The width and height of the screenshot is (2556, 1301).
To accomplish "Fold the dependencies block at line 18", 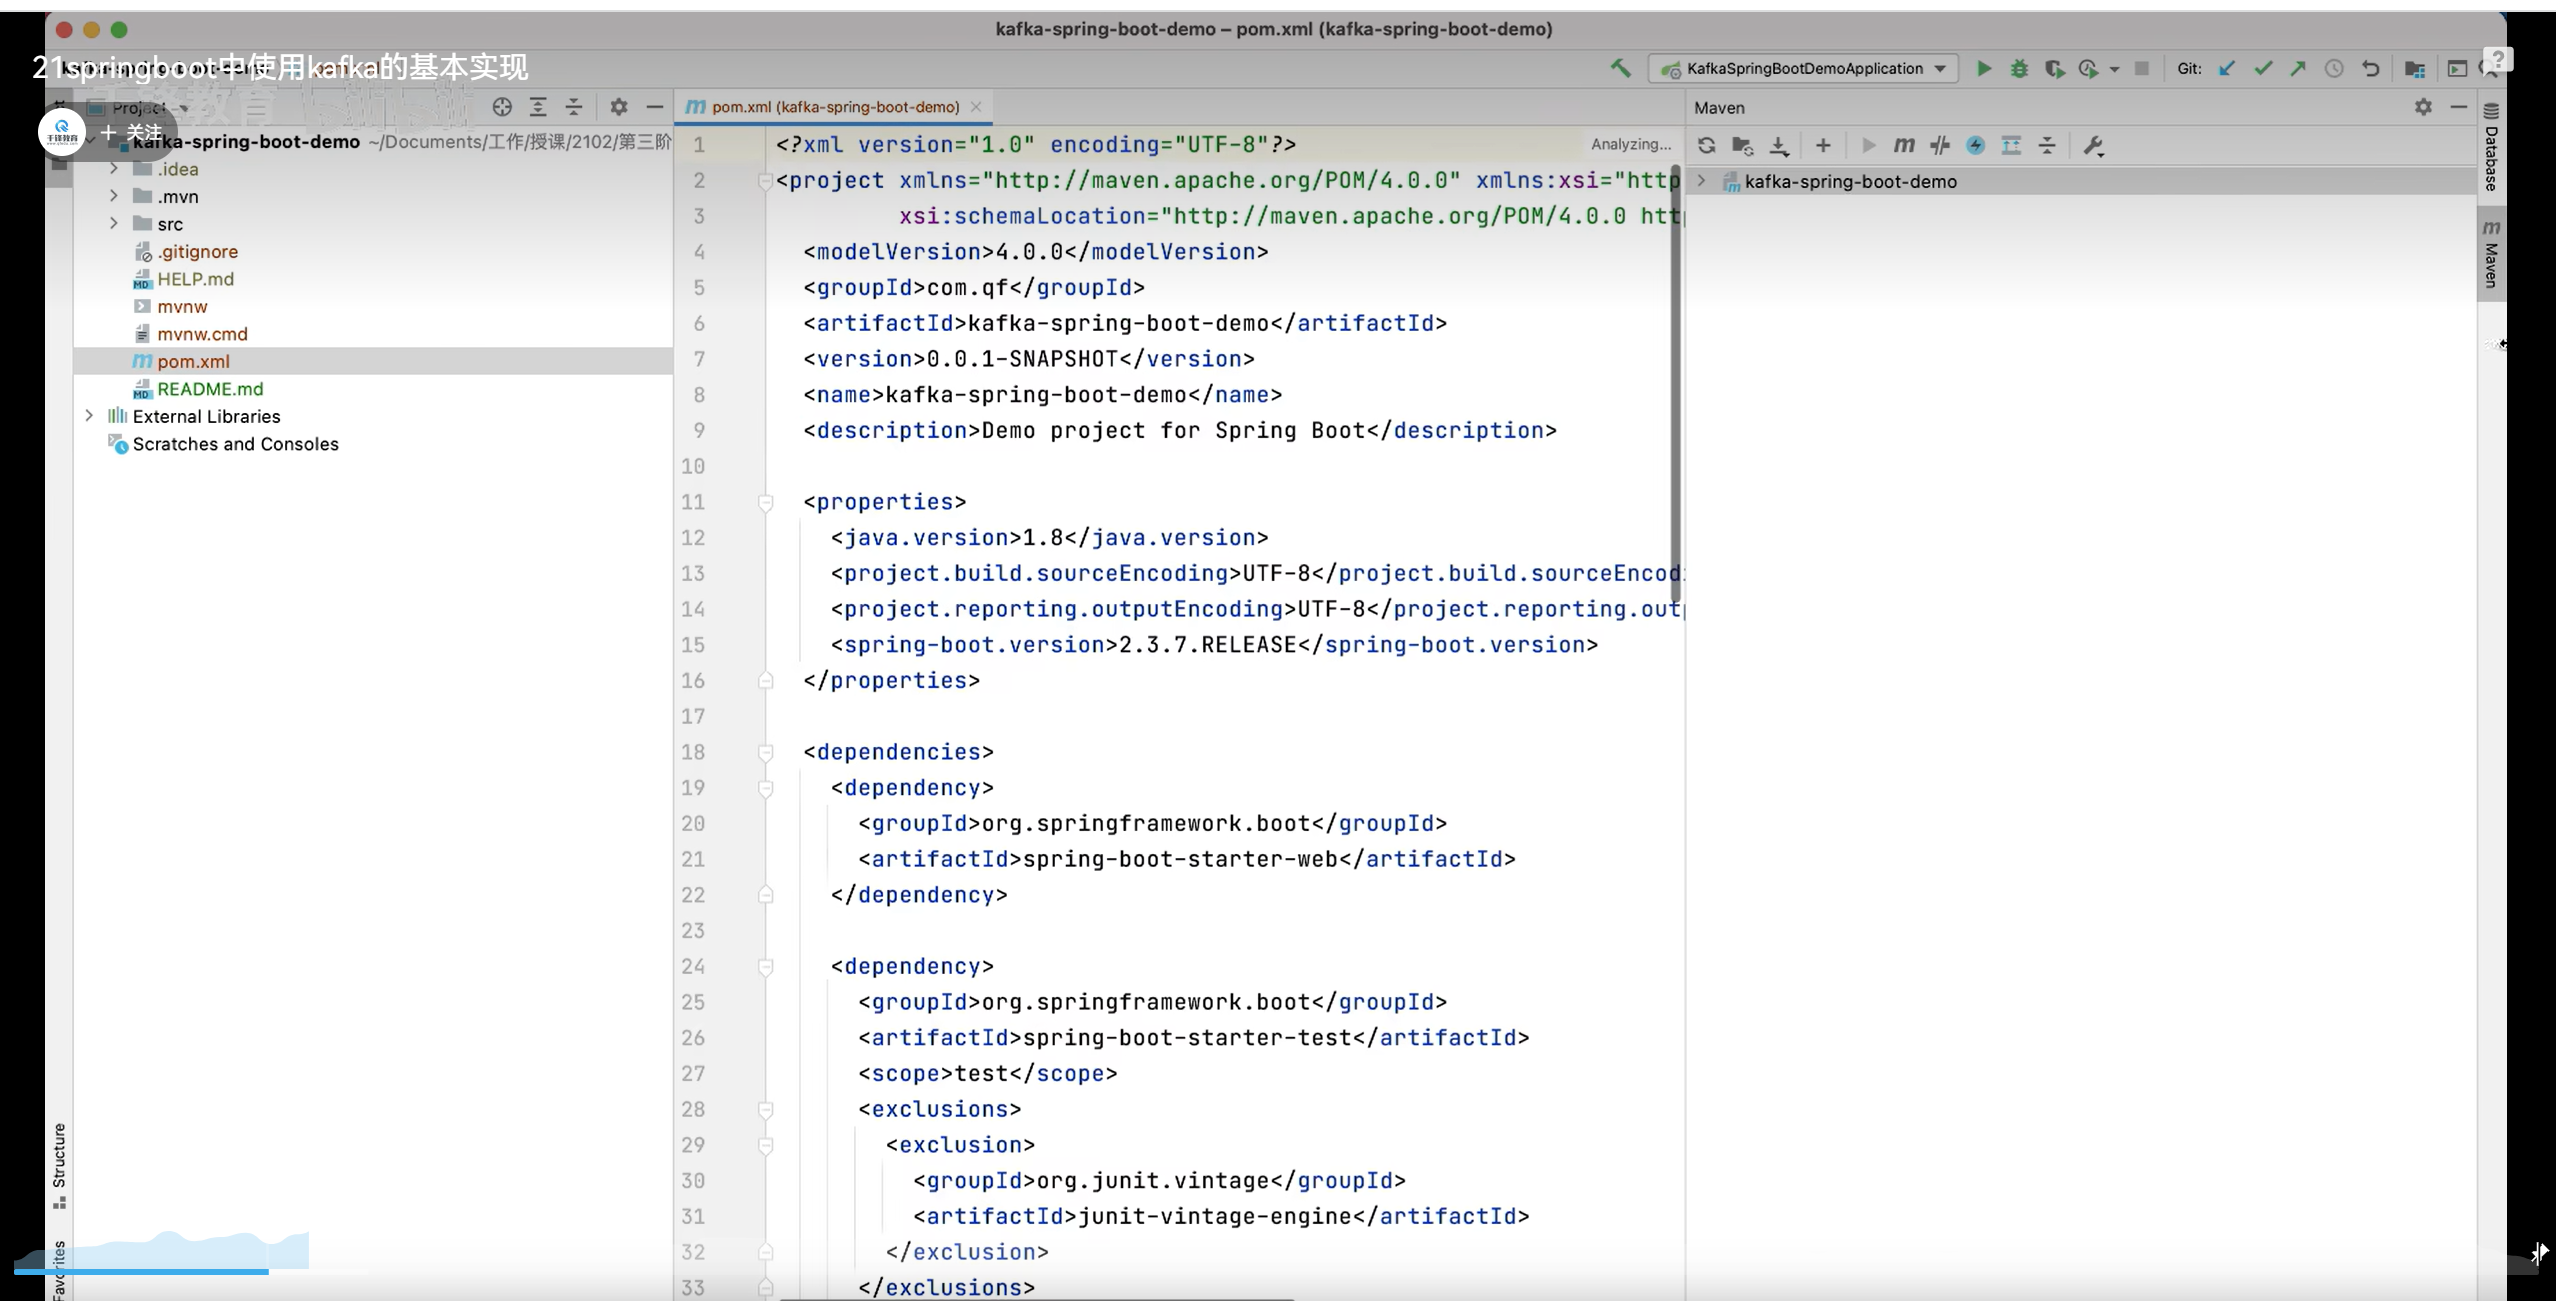I will (766, 752).
